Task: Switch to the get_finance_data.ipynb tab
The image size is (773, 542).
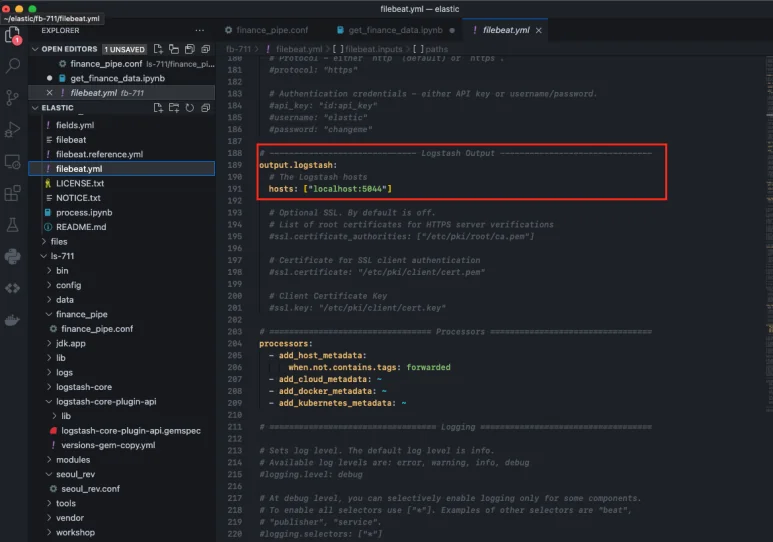Action: pos(394,30)
